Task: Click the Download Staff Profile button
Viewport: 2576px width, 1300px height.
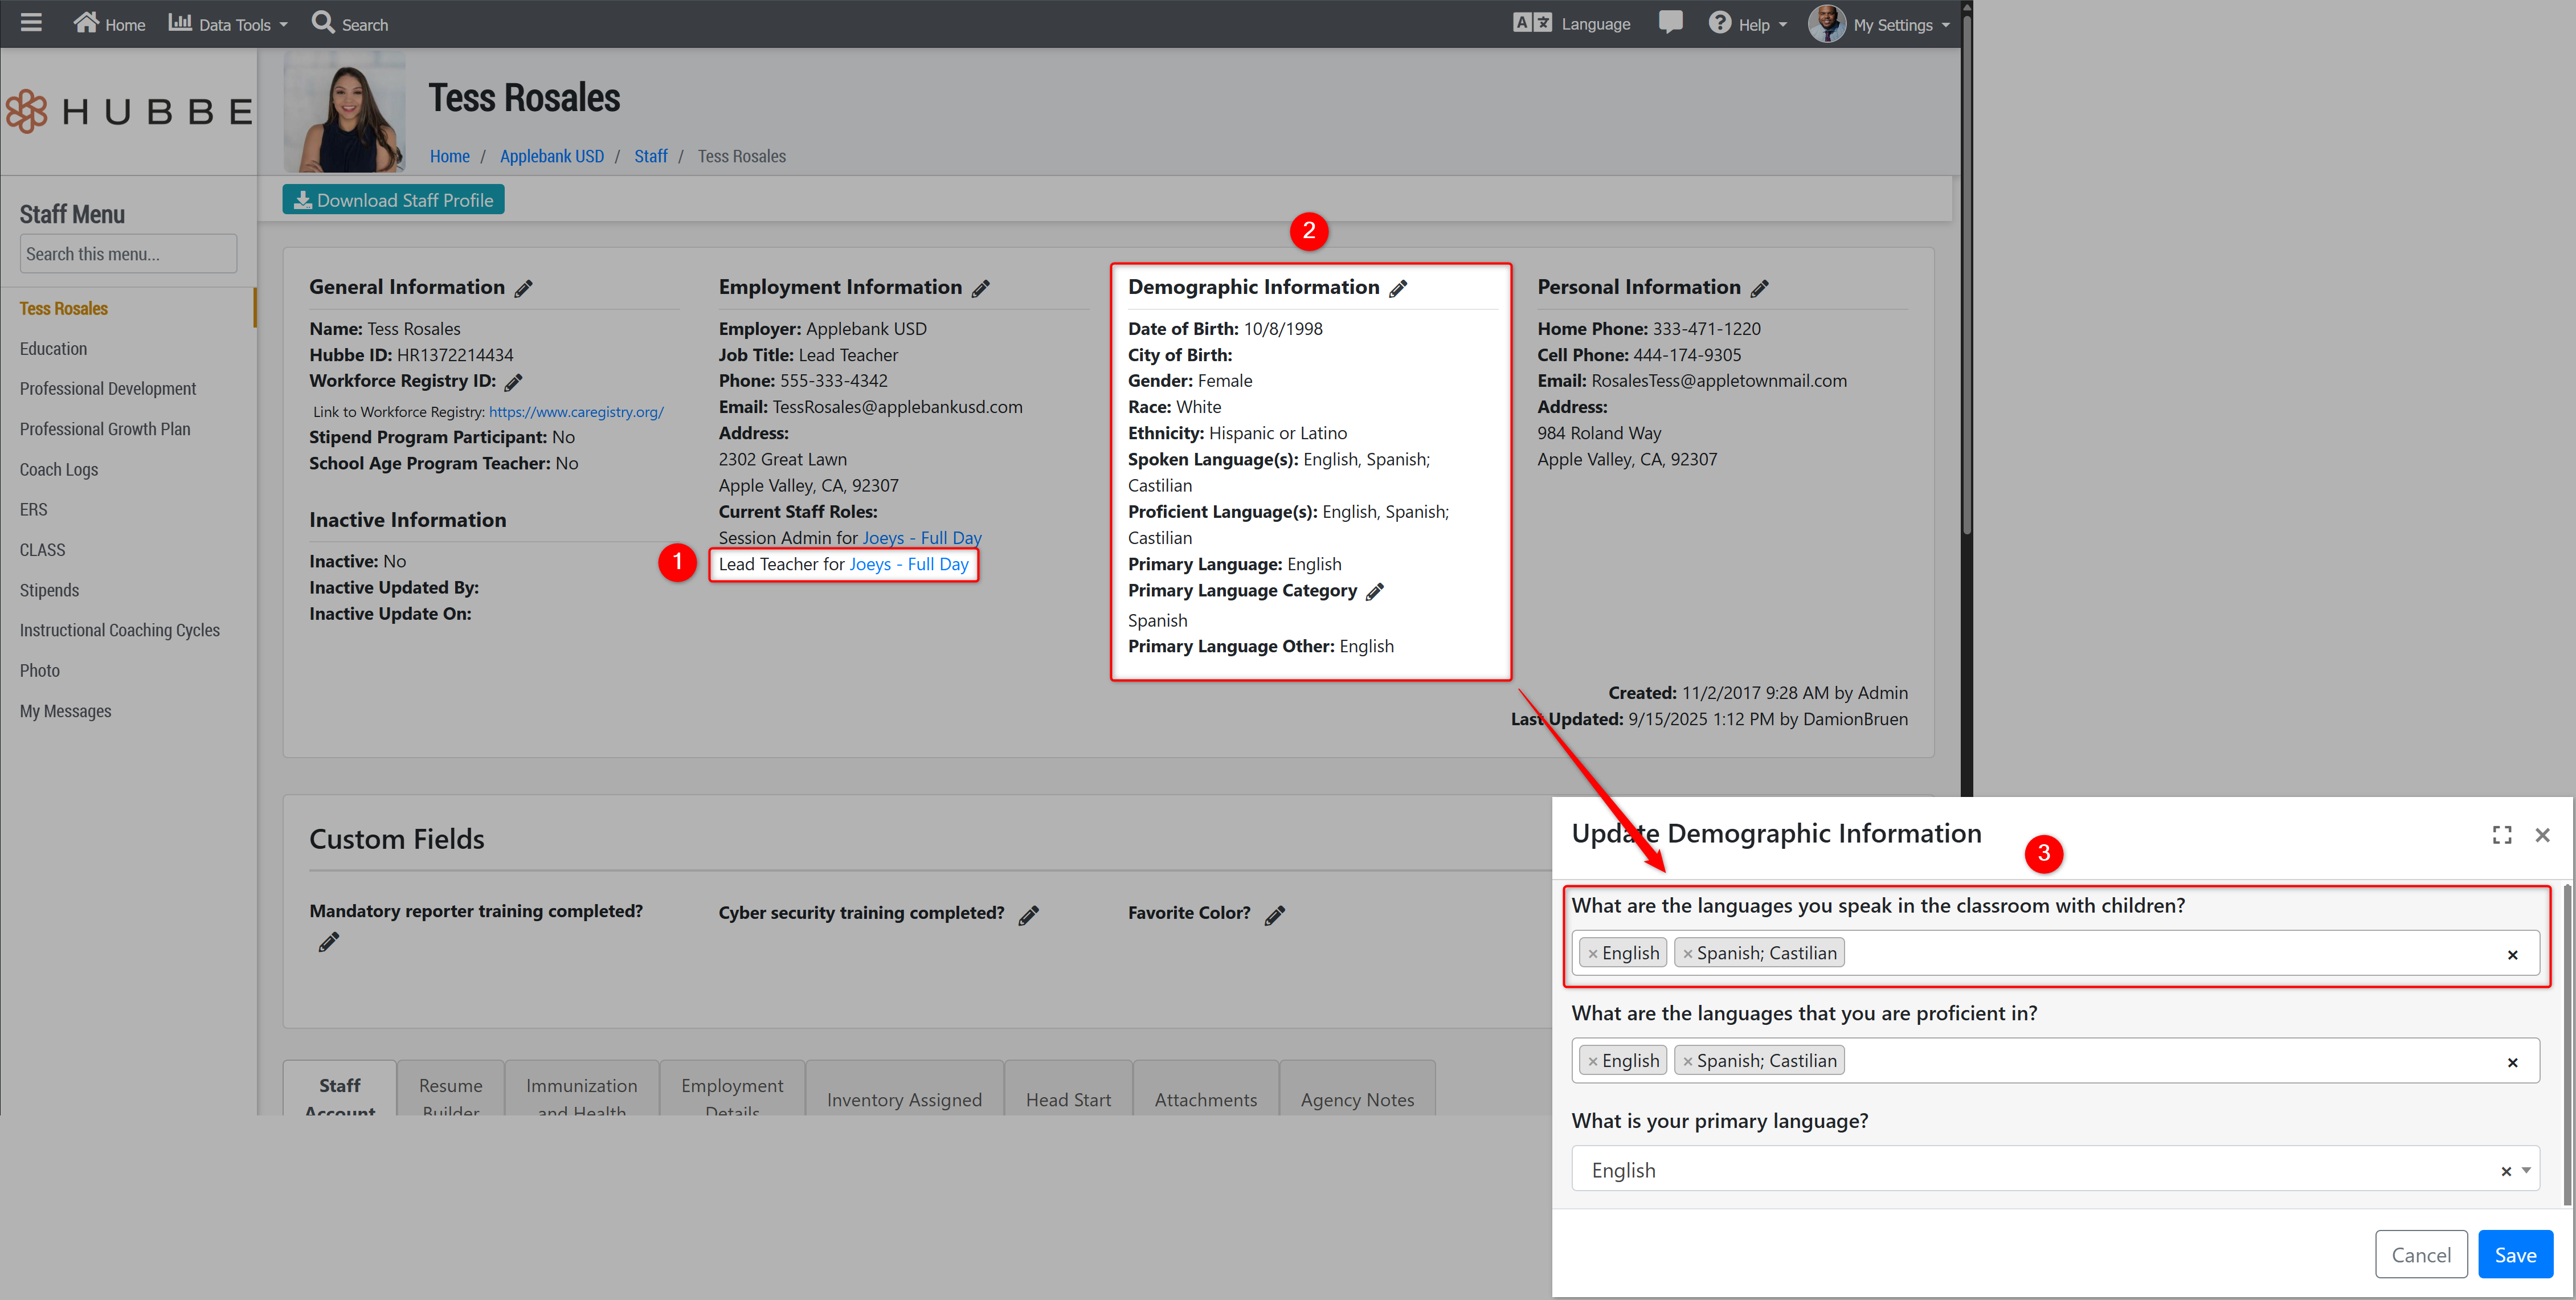Action: point(393,200)
